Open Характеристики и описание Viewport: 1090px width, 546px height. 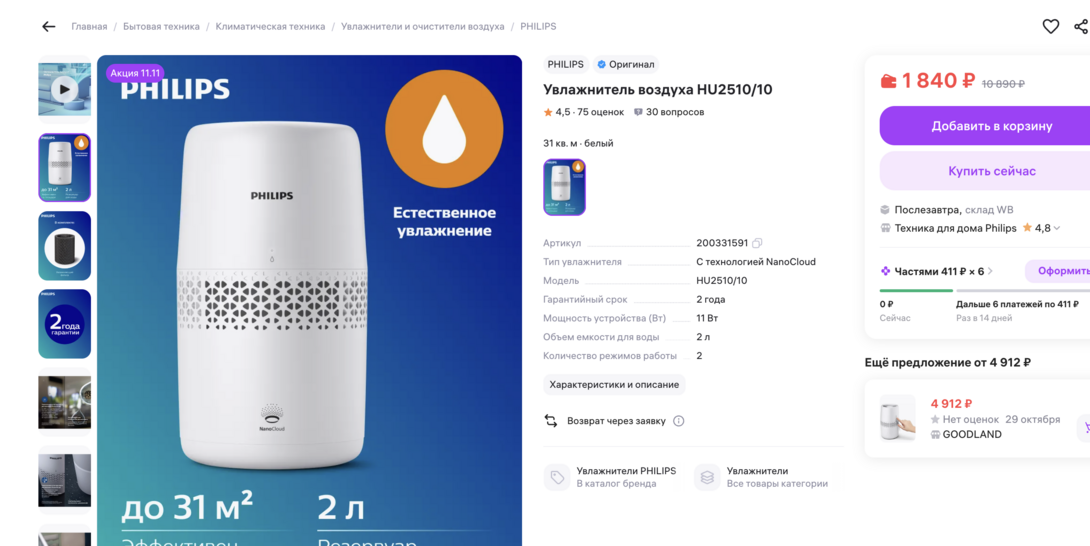(x=614, y=384)
